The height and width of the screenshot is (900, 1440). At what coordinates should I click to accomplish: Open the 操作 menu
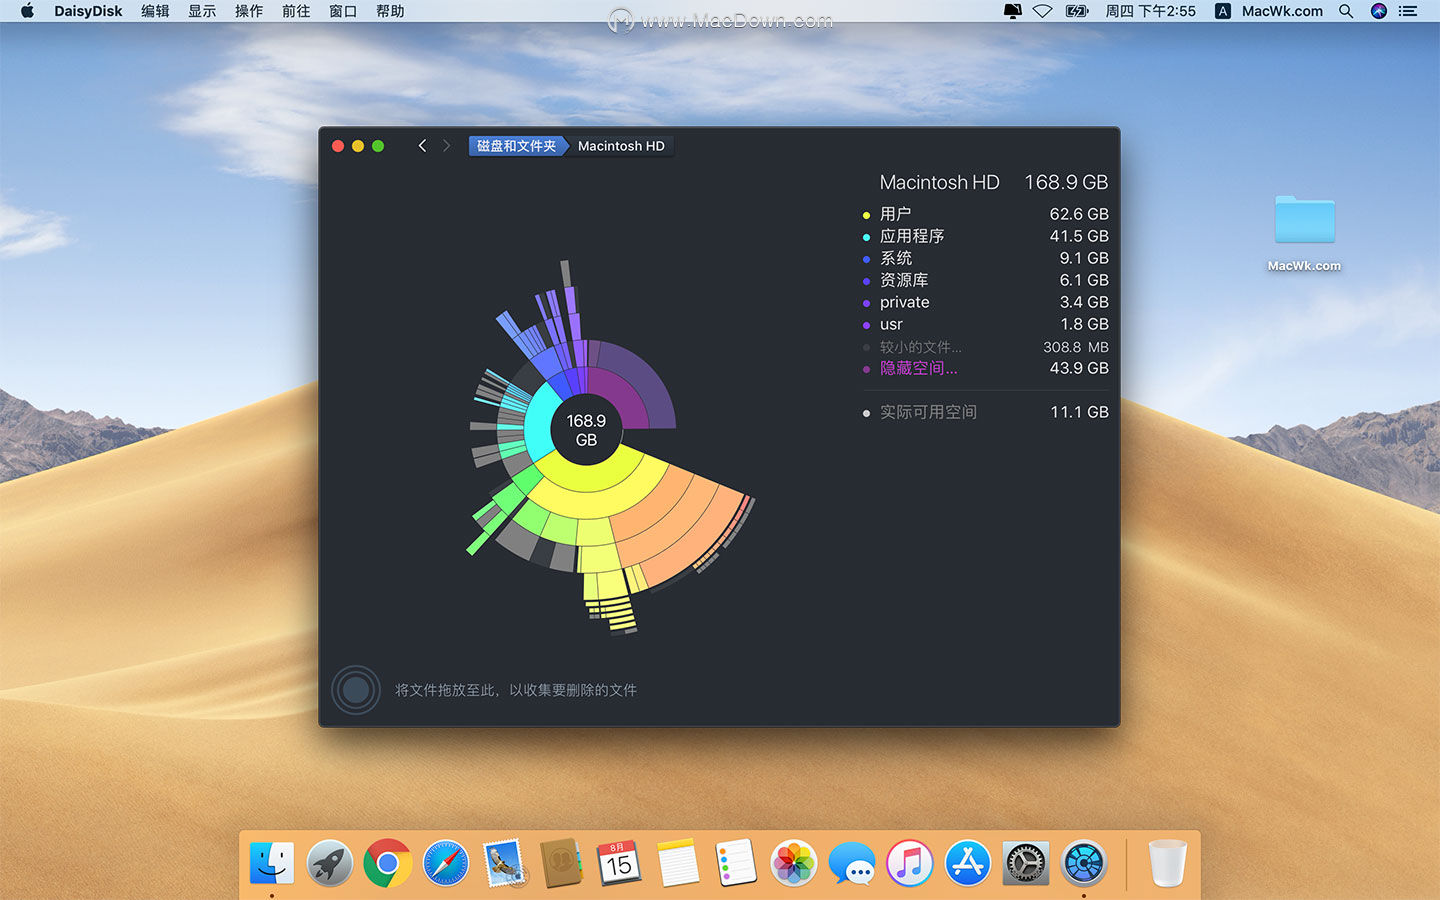click(249, 11)
